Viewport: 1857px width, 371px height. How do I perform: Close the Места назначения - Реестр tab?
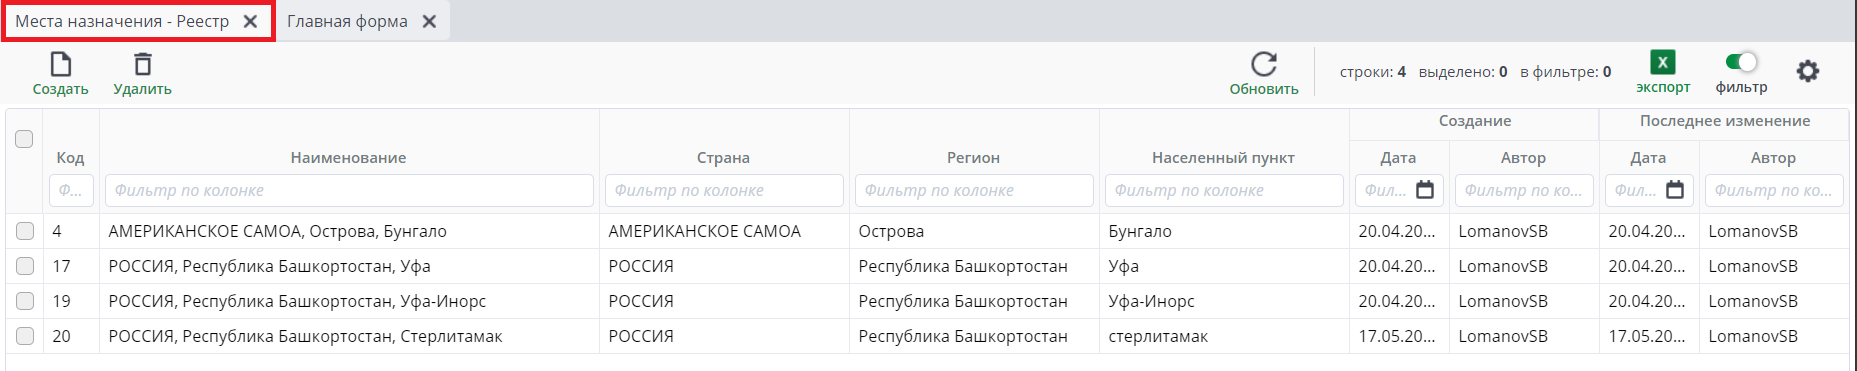click(251, 21)
